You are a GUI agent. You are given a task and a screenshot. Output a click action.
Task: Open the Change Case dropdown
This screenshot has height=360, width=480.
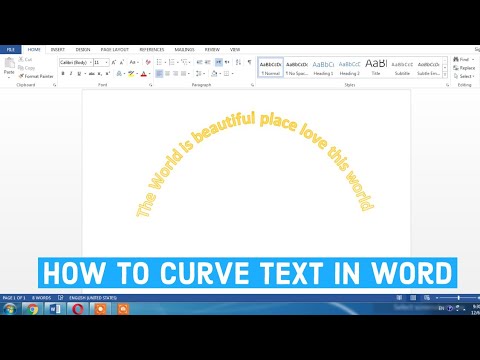(x=133, y=62)
